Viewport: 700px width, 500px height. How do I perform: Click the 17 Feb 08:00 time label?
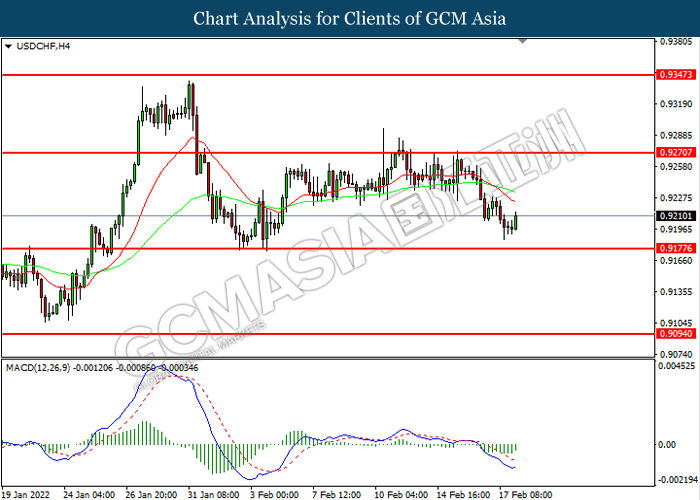pyautogui.click(x=525, y=495)
